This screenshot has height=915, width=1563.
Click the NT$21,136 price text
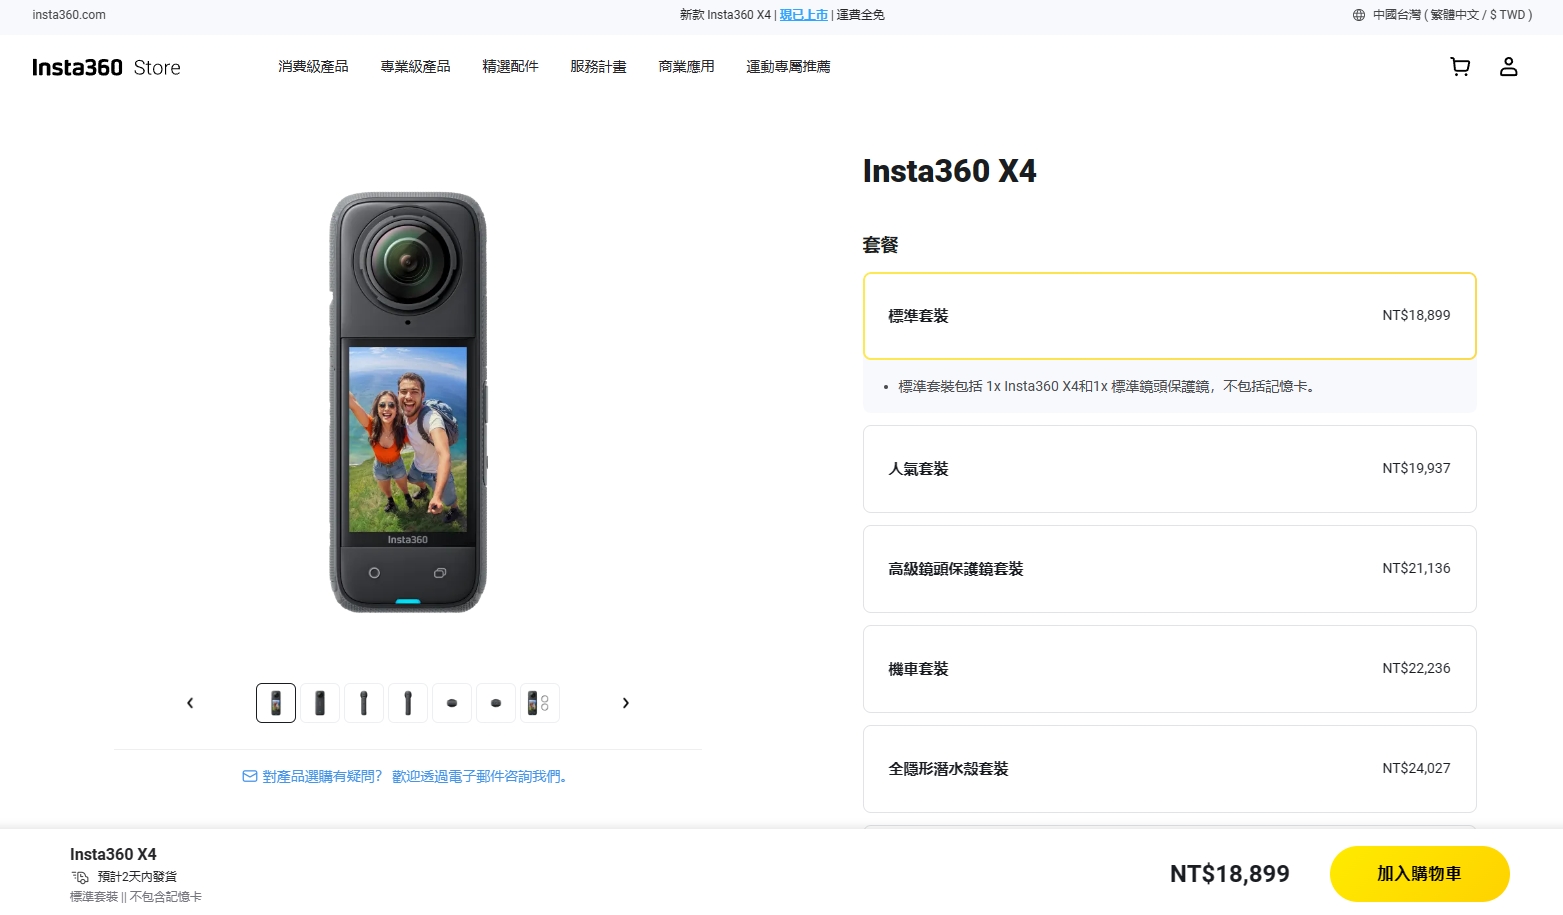[x=1416, y=568]
